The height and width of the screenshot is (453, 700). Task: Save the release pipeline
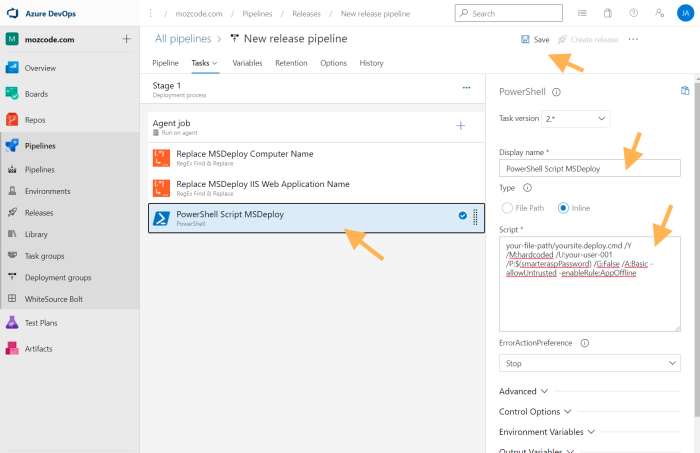point(535,39)
